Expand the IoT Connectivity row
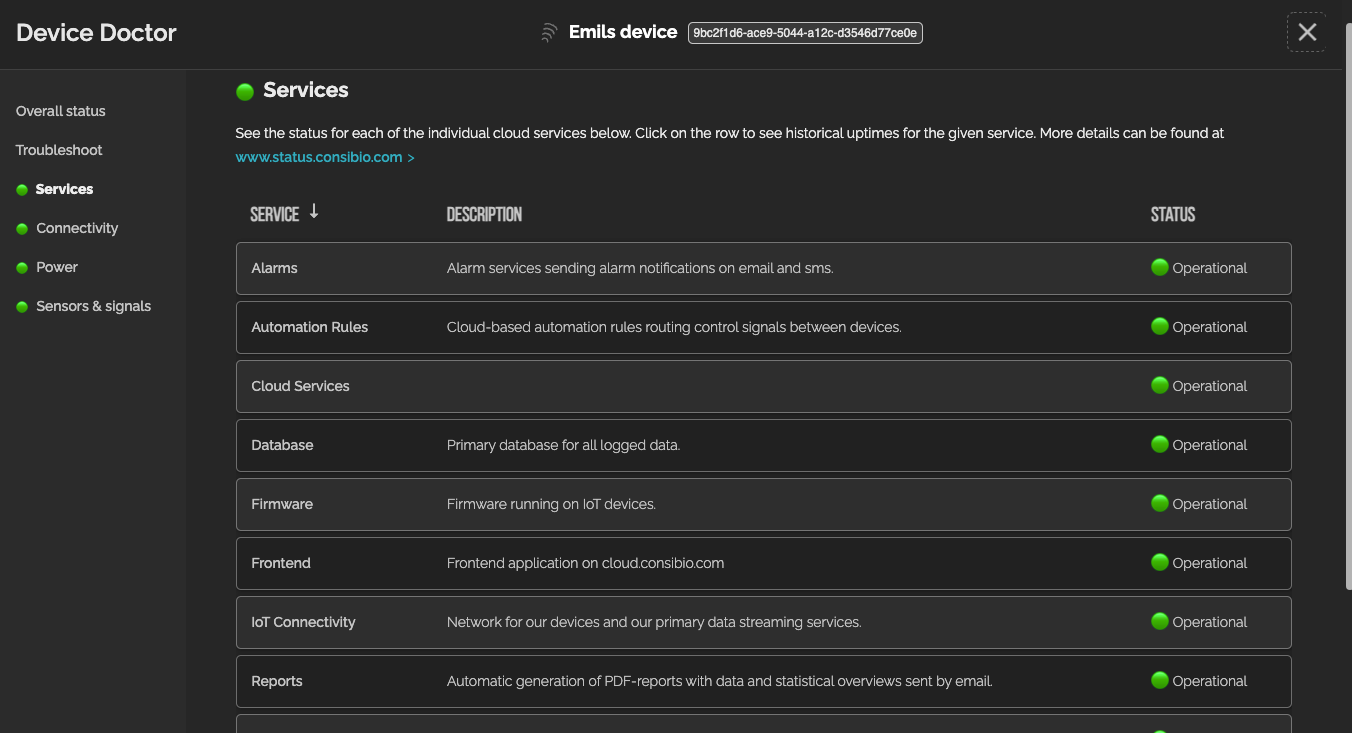1352x733 pixels. point(764,622)
